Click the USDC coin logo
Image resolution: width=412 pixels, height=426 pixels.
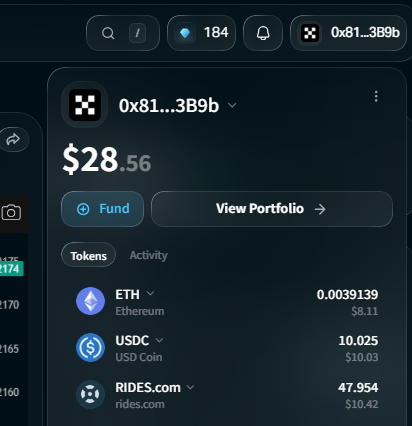(x=90, y=348)
